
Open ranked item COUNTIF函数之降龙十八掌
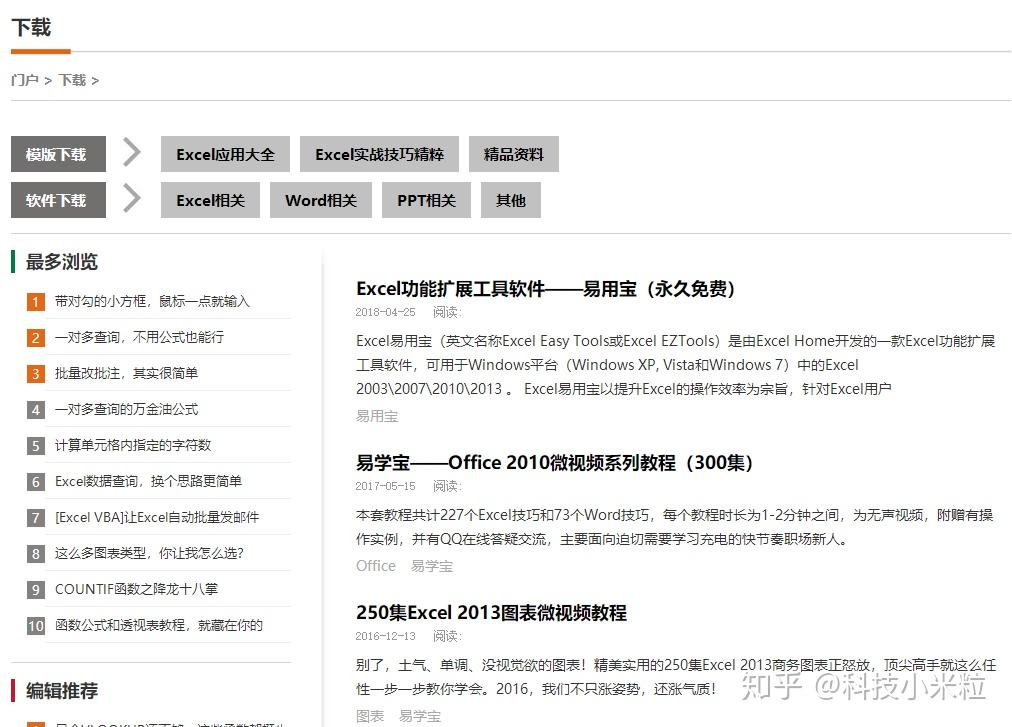(x=136, y=589)
